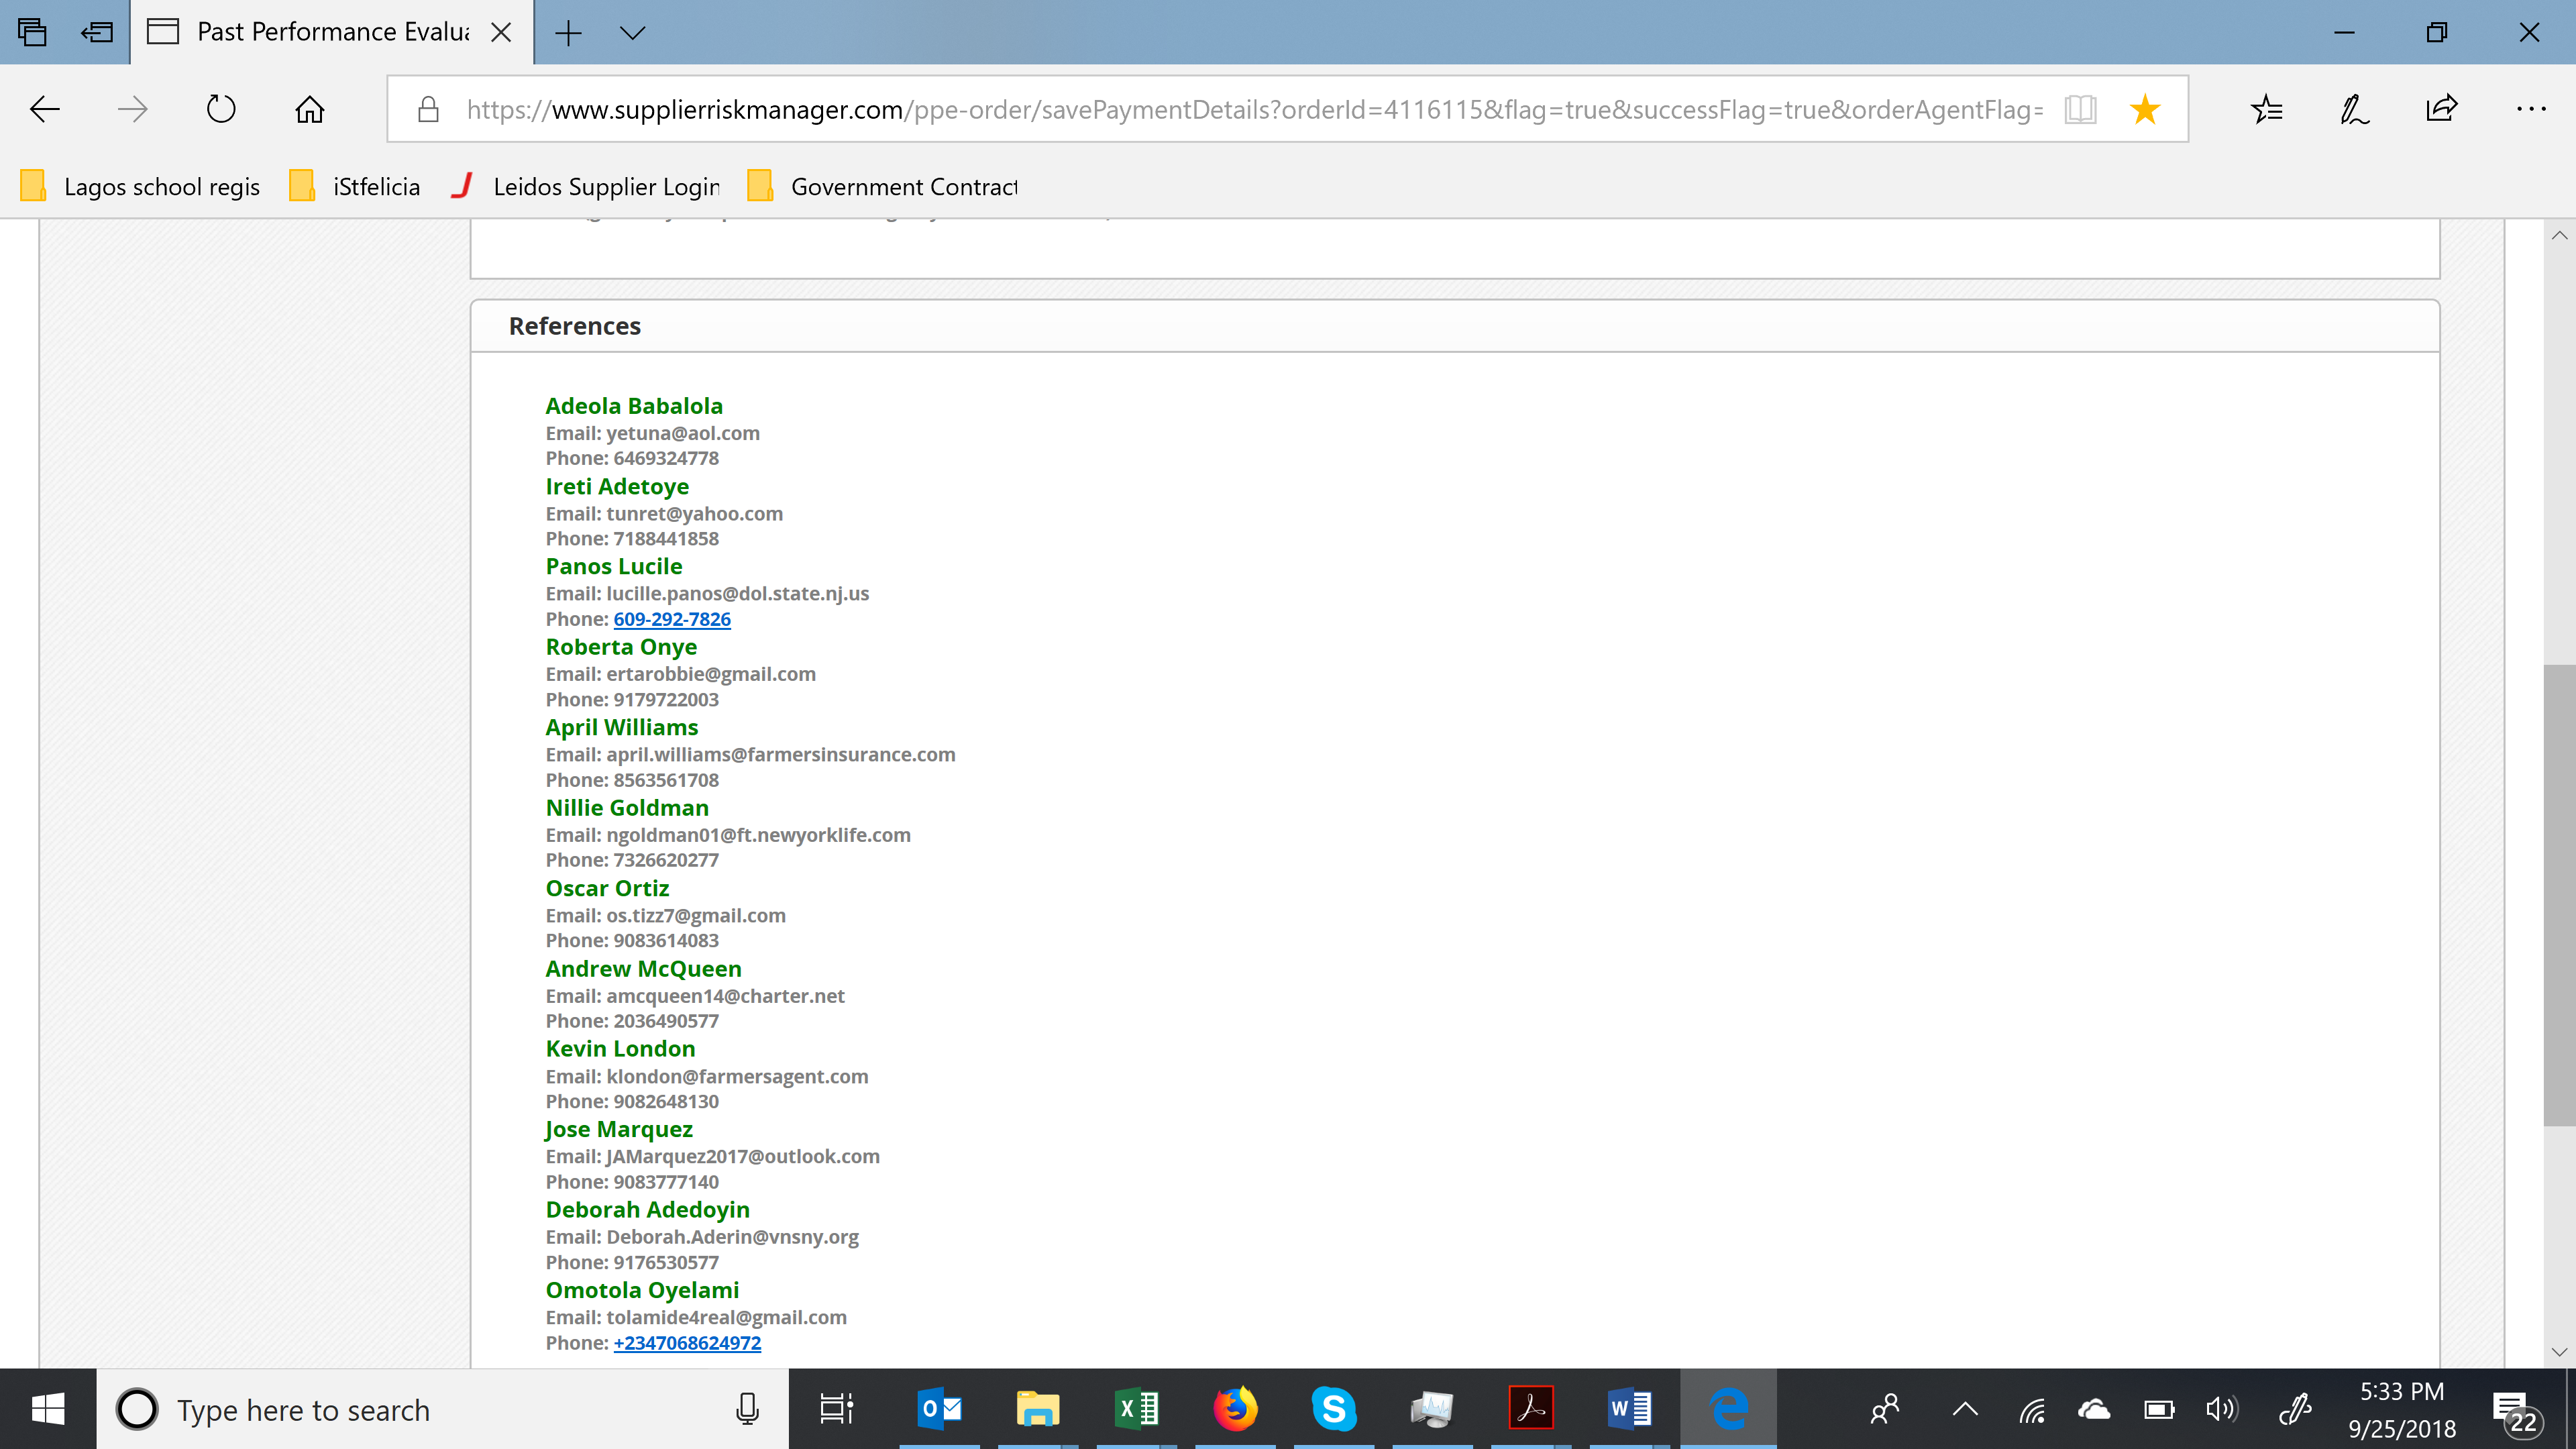Viewport: 2576px width, 1449px height.
Task: Click the Adeola Babalola reference name
Action: 634,406
